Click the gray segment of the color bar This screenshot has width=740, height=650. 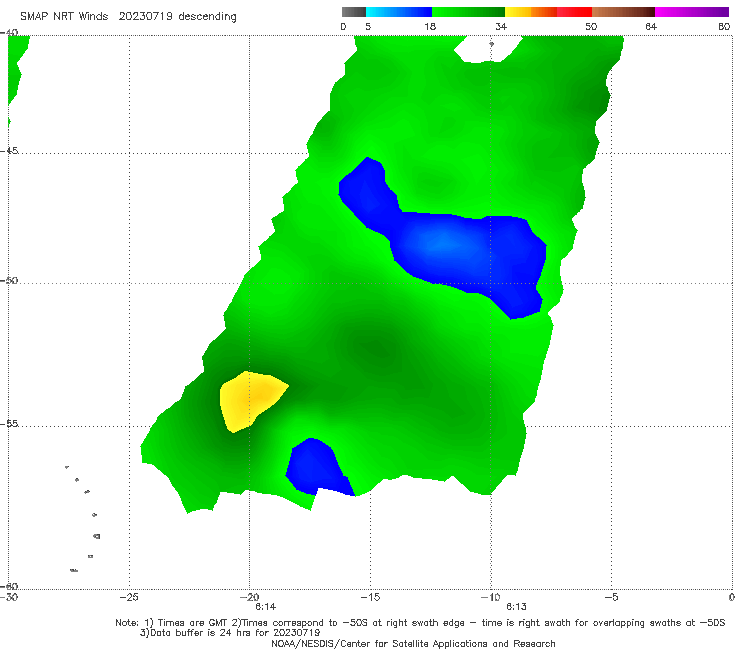pos(354,12)
